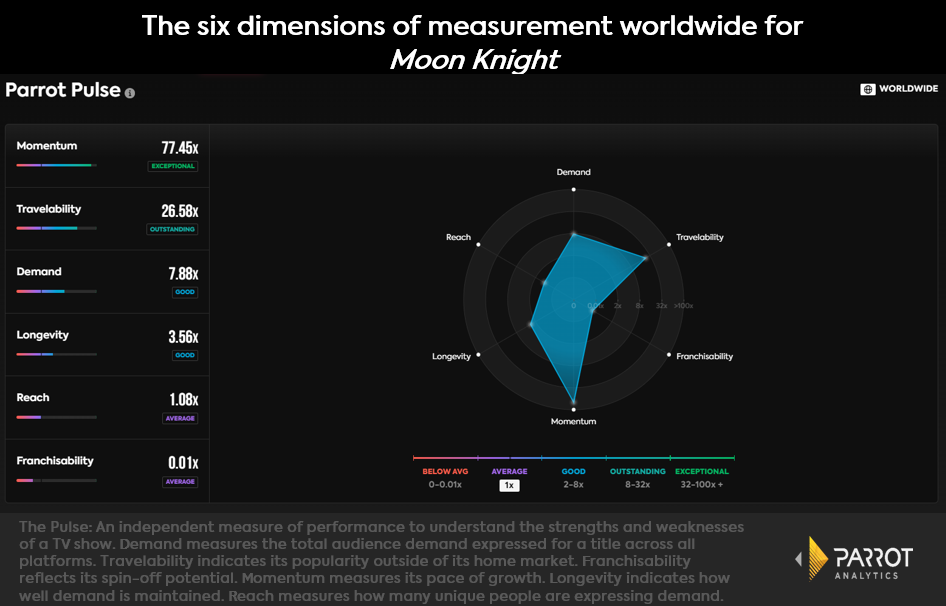946x606 pixels.
Task: Click the 7.88x Demand value
Action: coord(183,273)
